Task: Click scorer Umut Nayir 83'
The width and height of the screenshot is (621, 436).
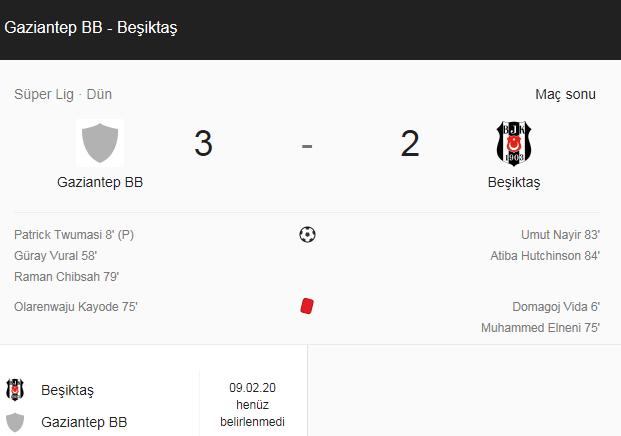Action: coord(560,235)
